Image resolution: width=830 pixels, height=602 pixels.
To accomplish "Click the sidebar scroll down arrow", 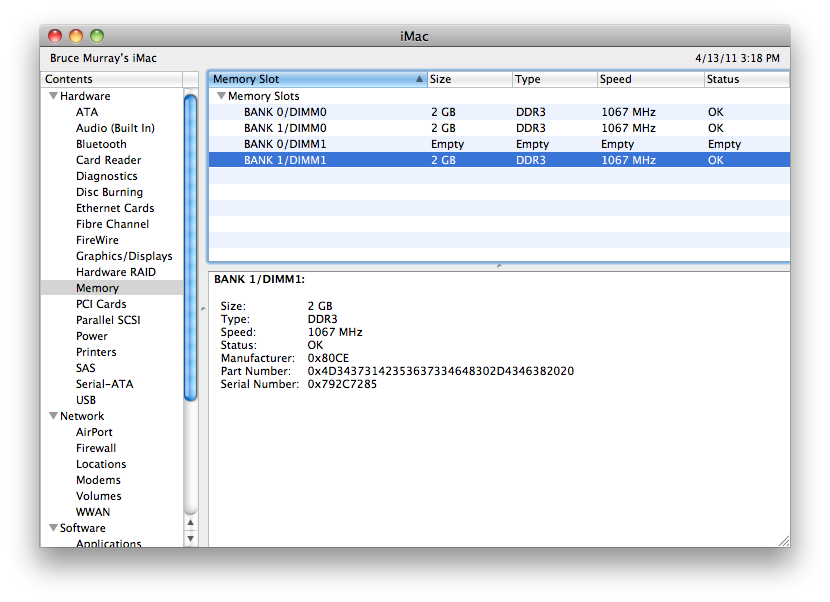I will 191,538.
